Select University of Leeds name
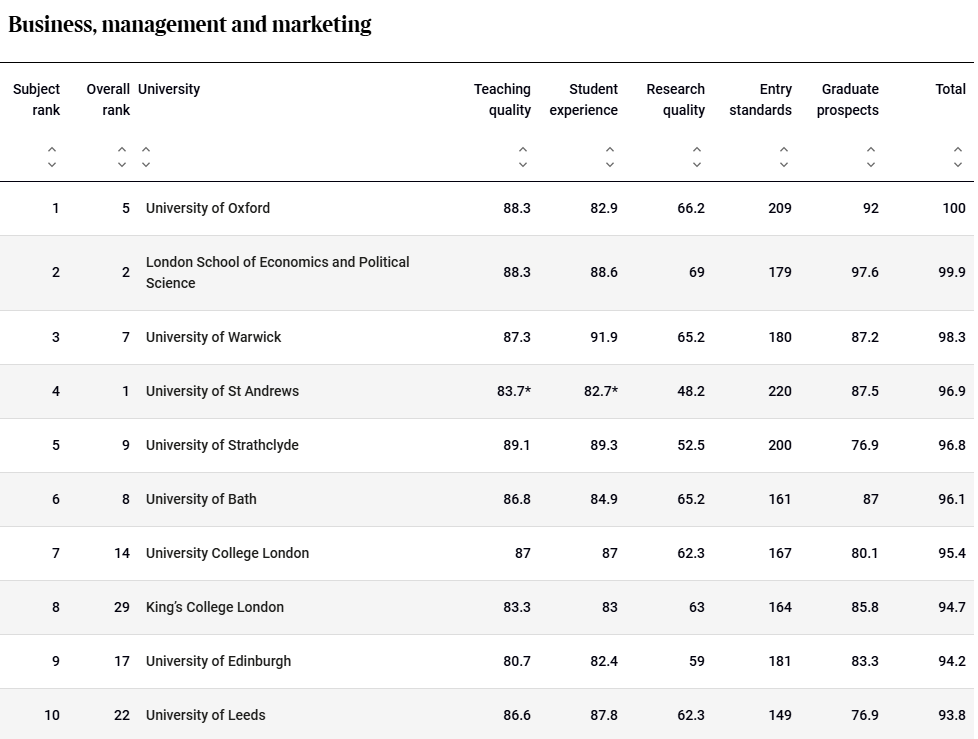 (x=205, y=715)
